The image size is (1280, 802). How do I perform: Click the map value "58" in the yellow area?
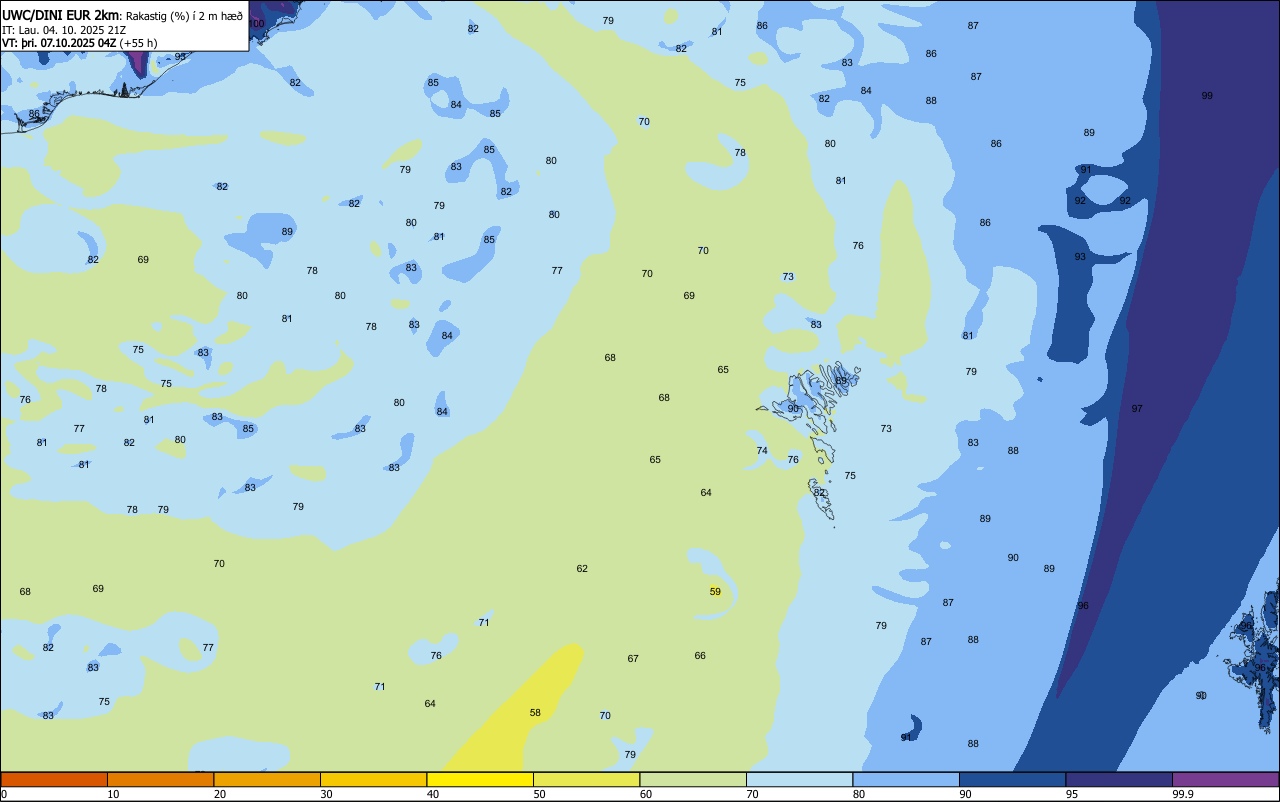coord(535,713)
